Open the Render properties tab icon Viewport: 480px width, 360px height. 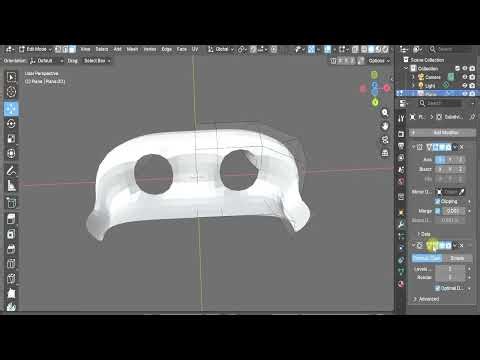(401, 134)
